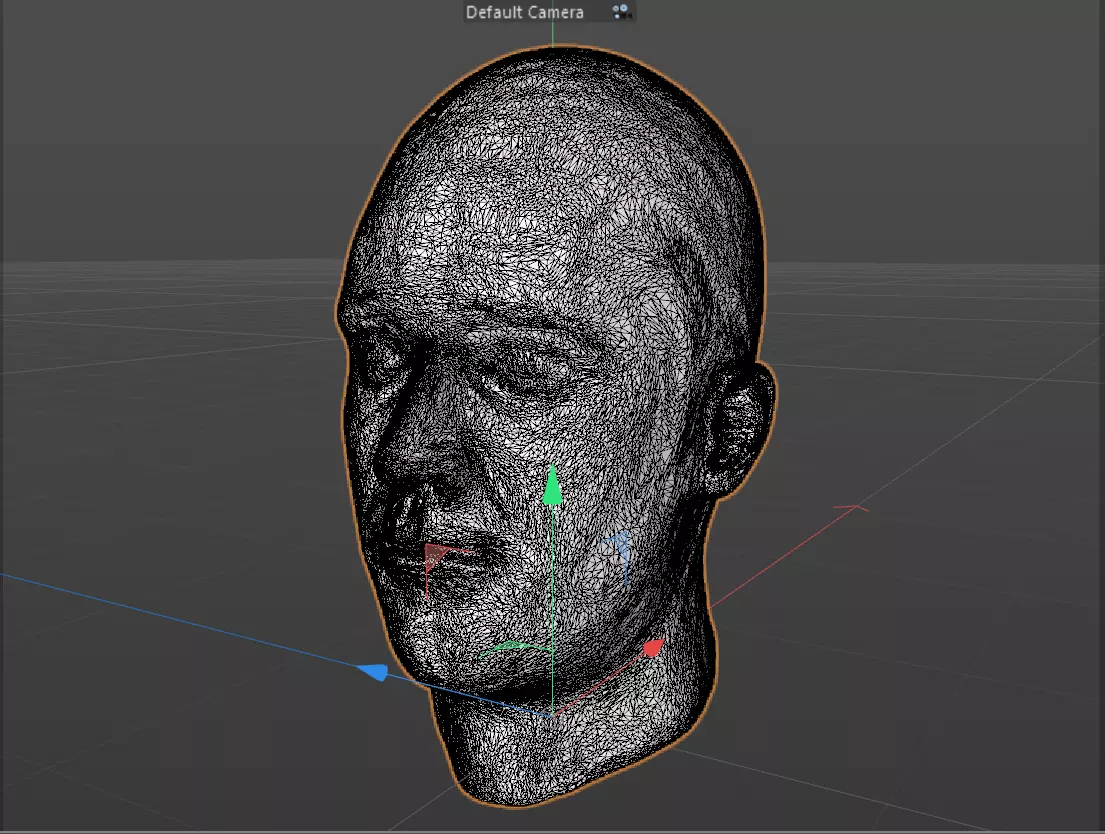Viewport: 1105px width, 834px height.
Task: Select the red plane handle near the mouth
Action: 438,563
